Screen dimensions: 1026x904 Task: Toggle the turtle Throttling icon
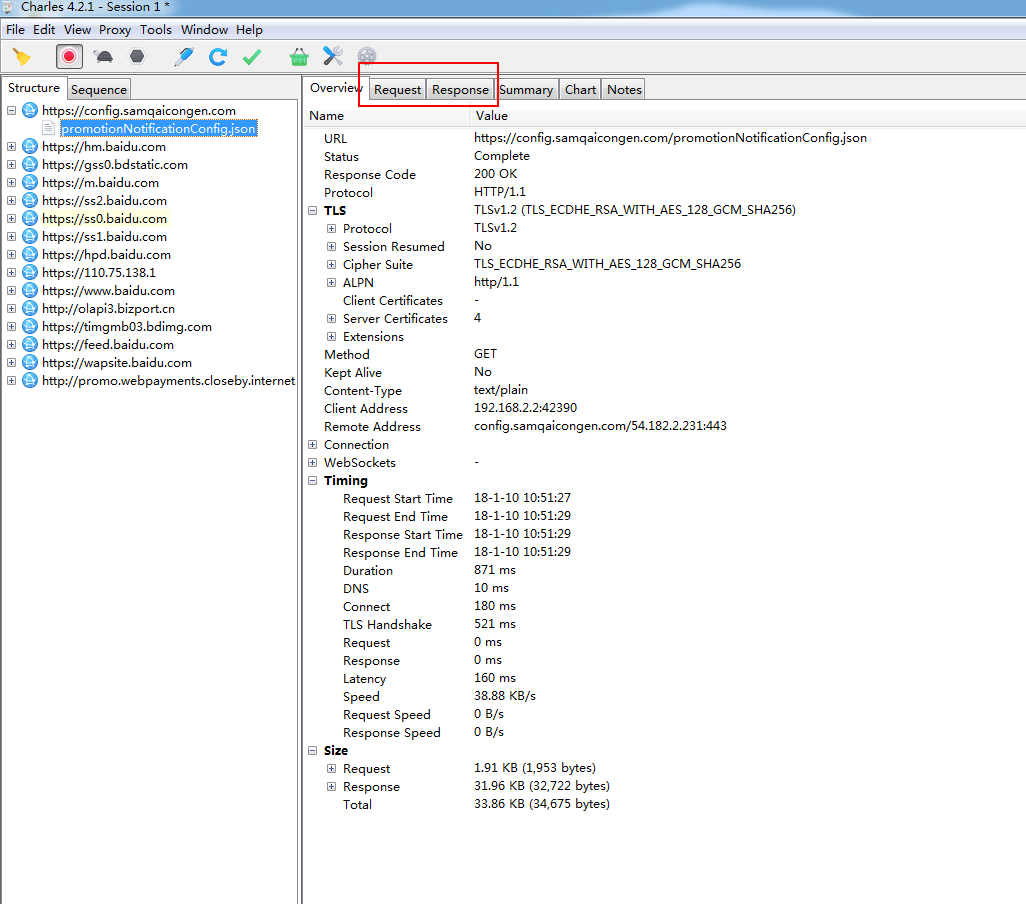(x=103, y=57)
